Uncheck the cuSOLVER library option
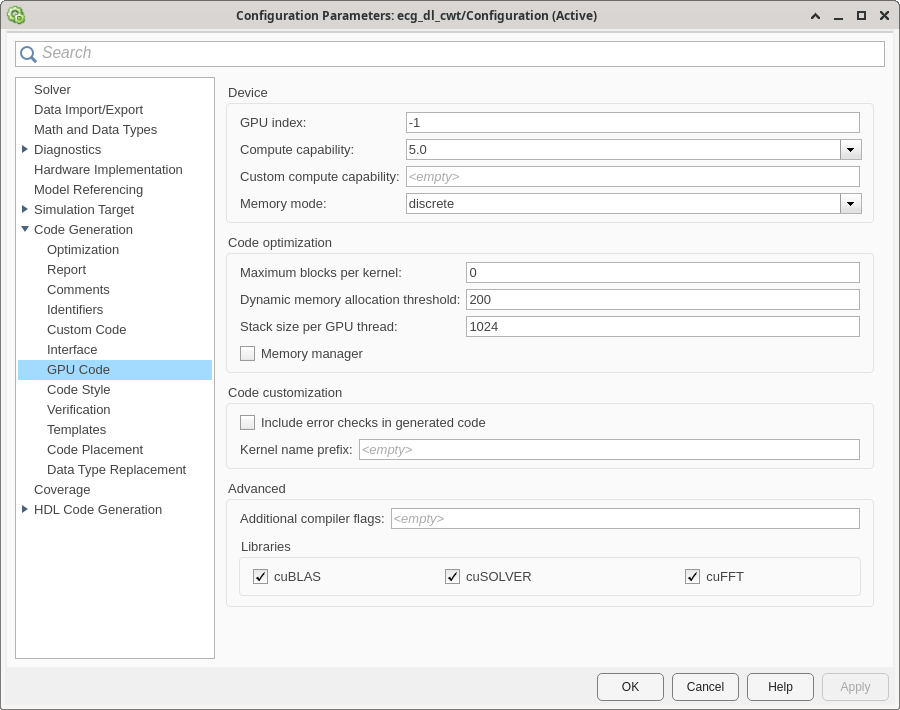This screenshot has width=900, height=710. [453, 576]
